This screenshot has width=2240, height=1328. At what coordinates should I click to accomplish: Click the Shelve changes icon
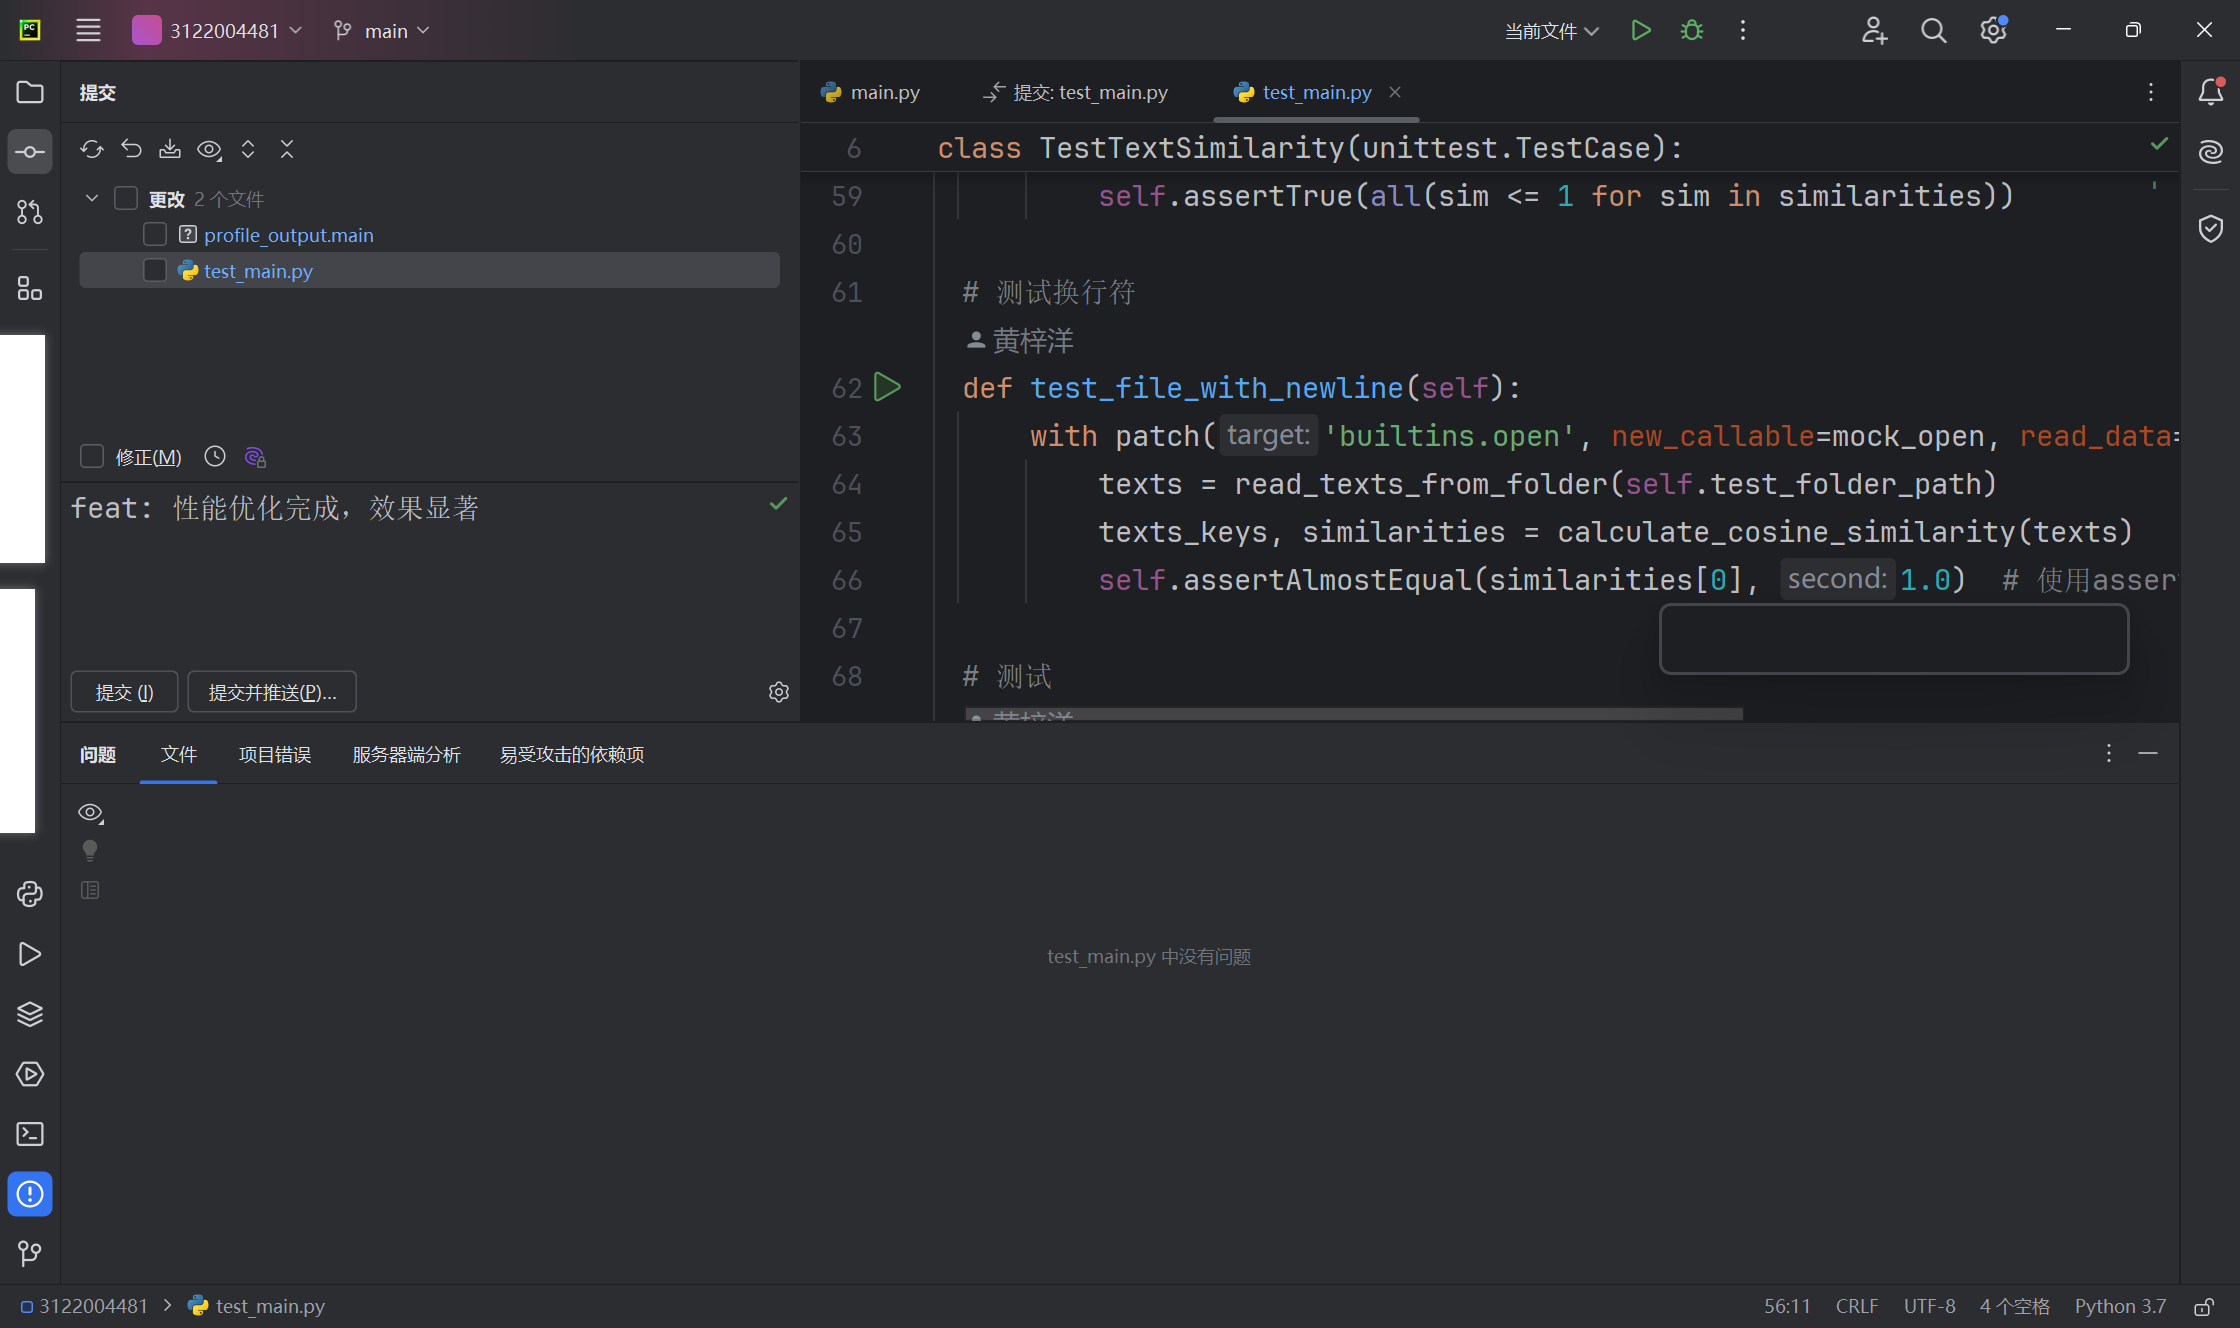click(x=170, y=149)
